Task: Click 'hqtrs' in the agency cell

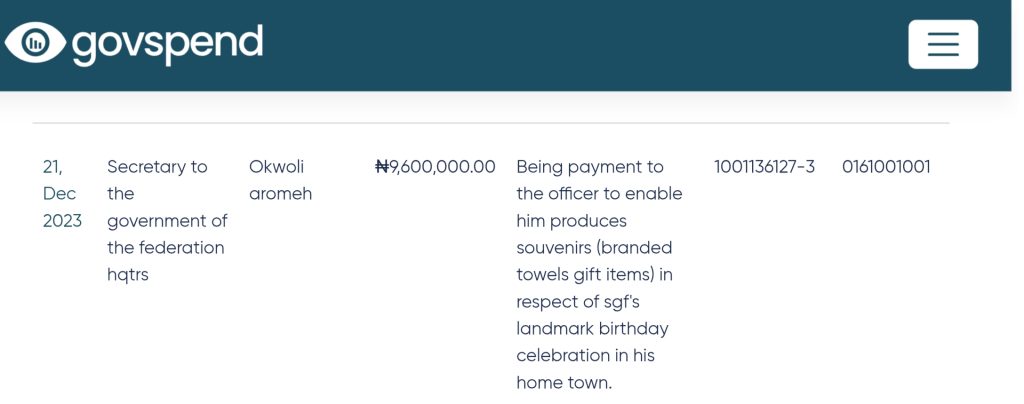Action: click(127, 275)
